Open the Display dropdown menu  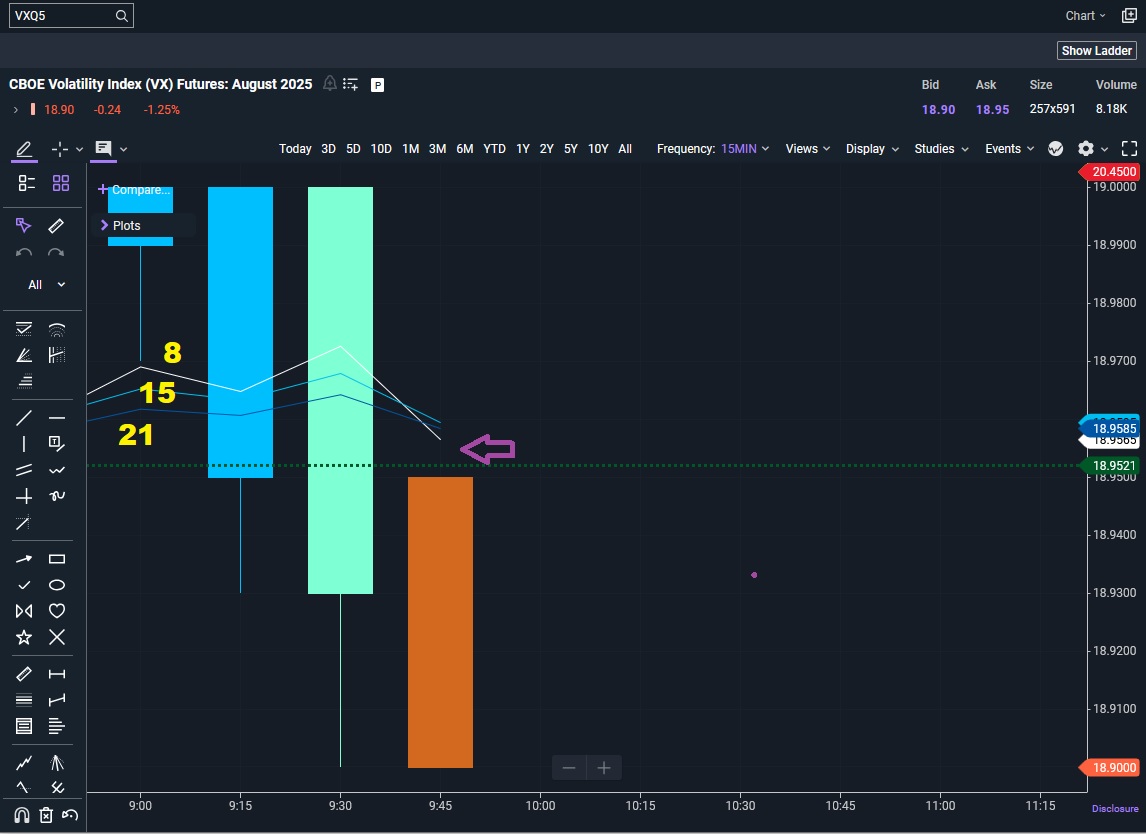(x=872, y=148)
